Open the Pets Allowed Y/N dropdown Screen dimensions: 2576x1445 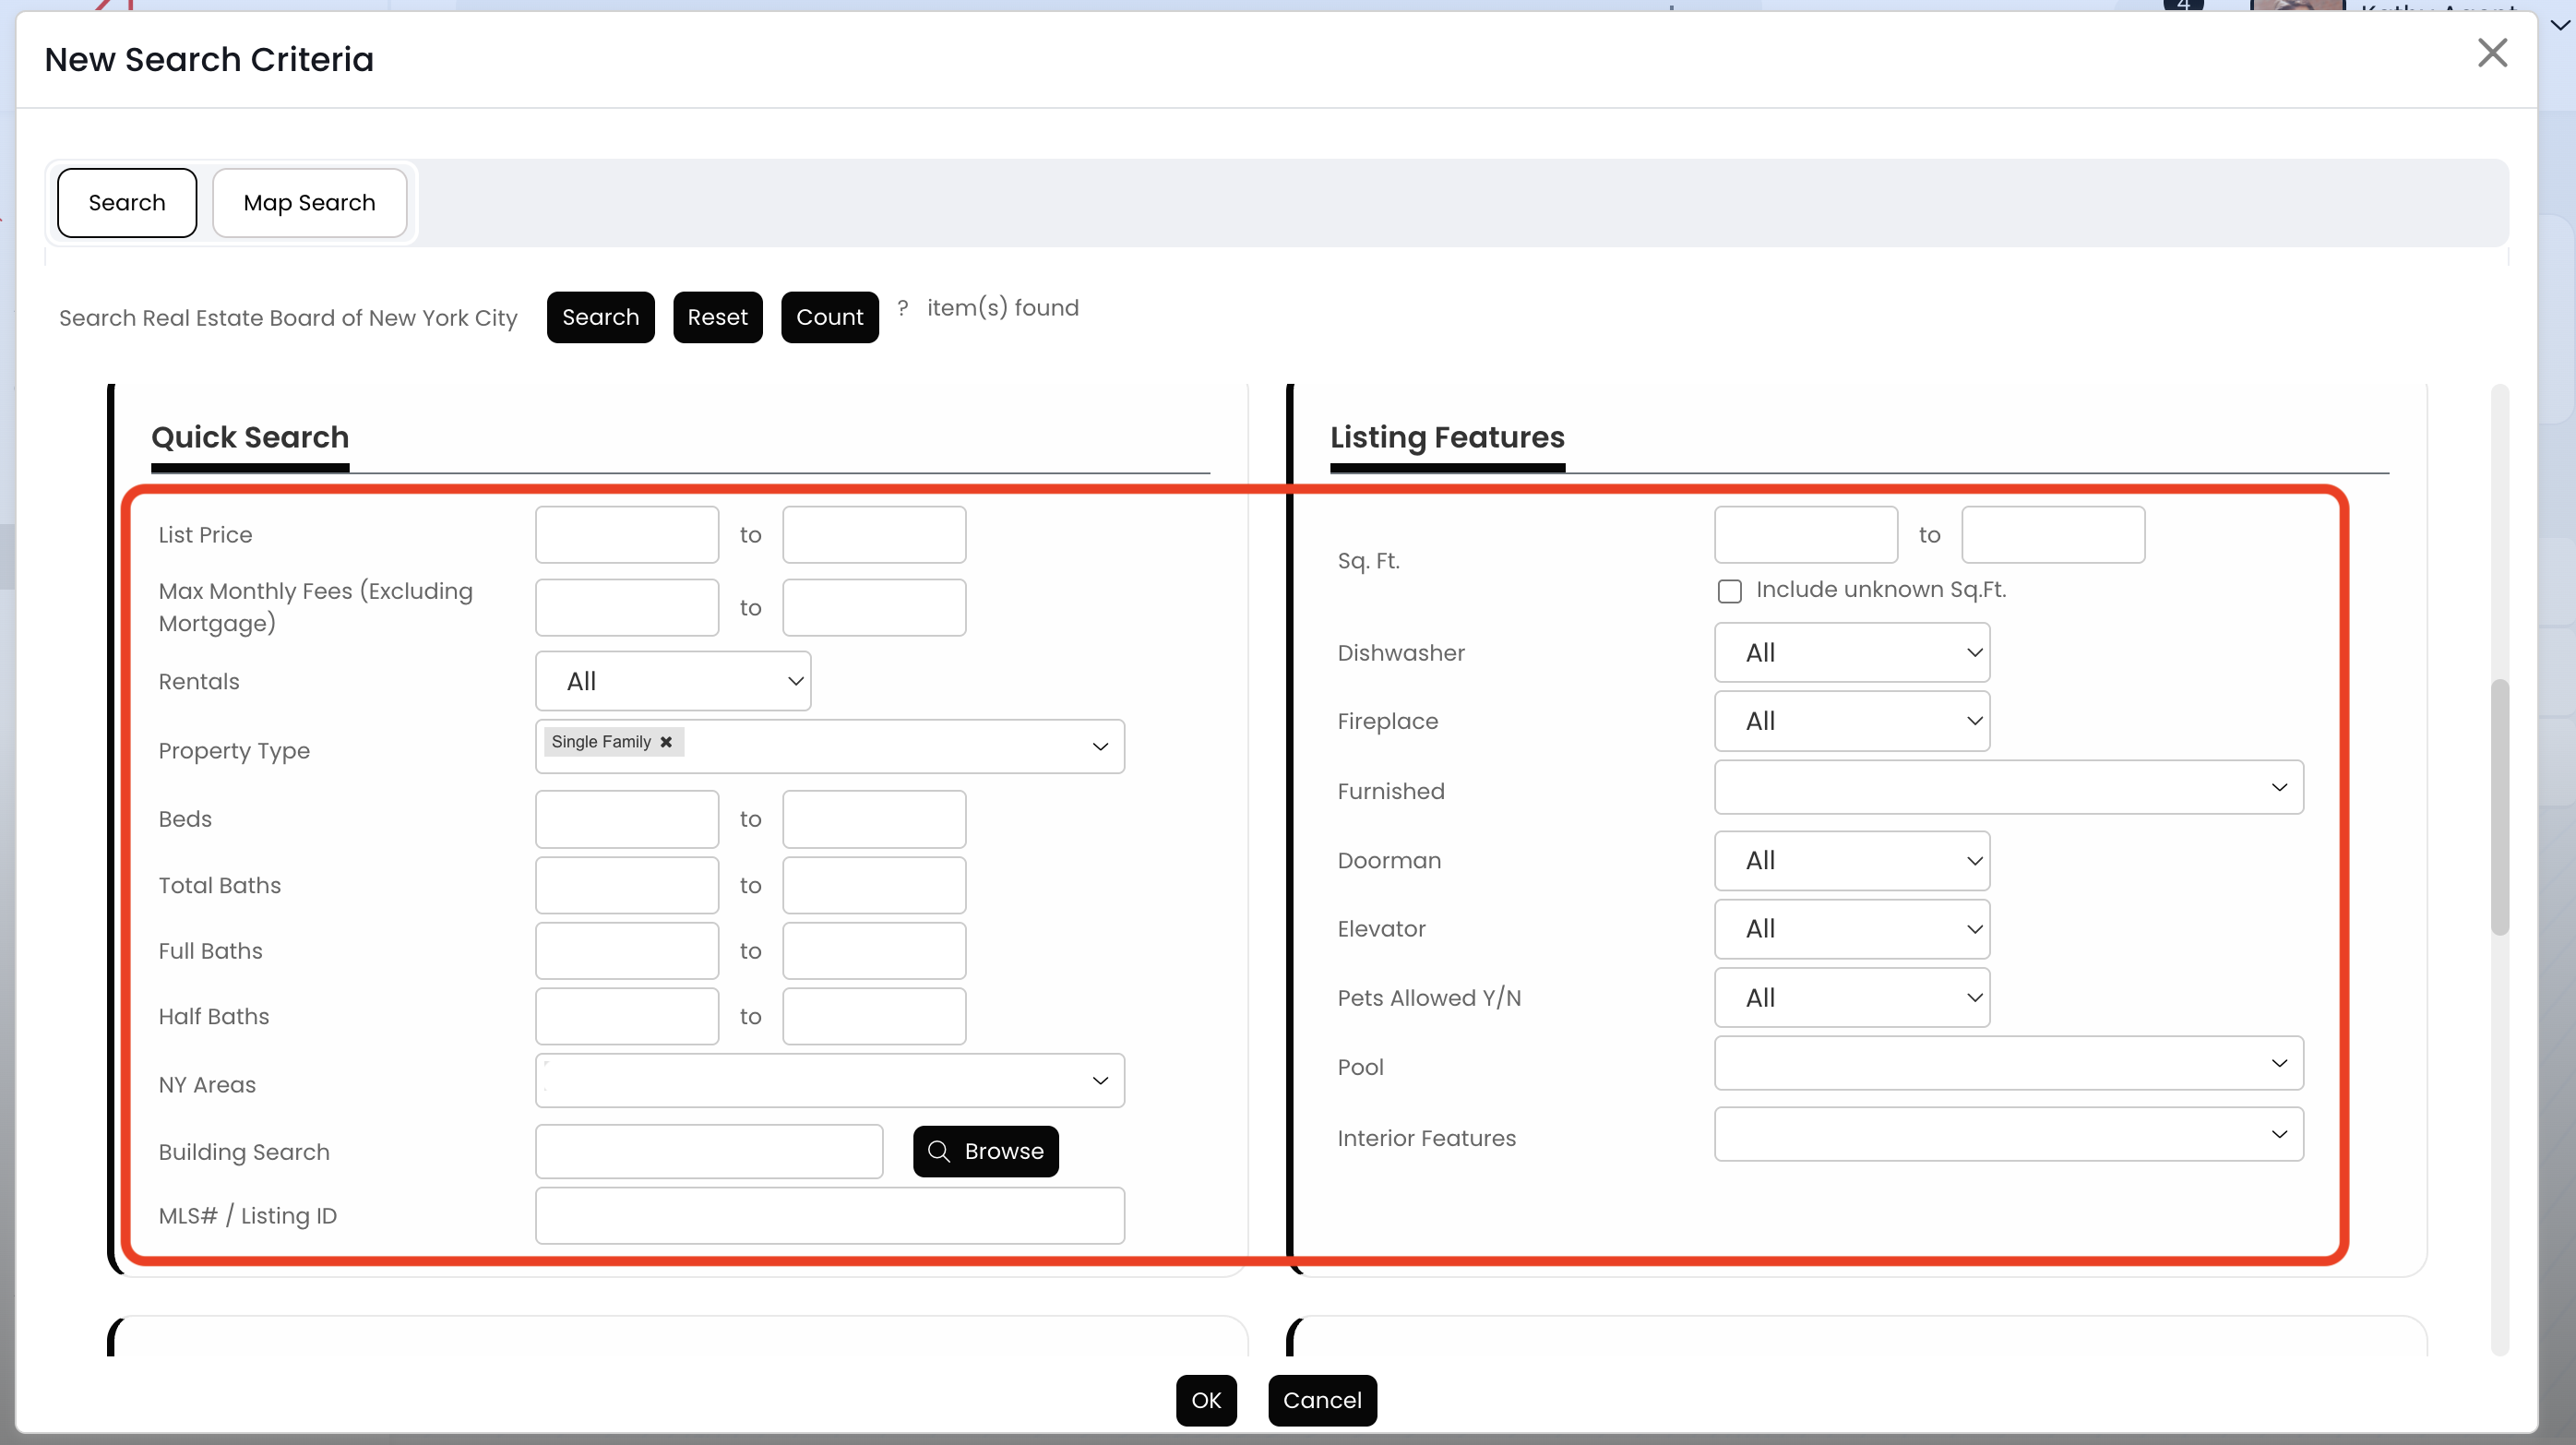coord(1851,997)
